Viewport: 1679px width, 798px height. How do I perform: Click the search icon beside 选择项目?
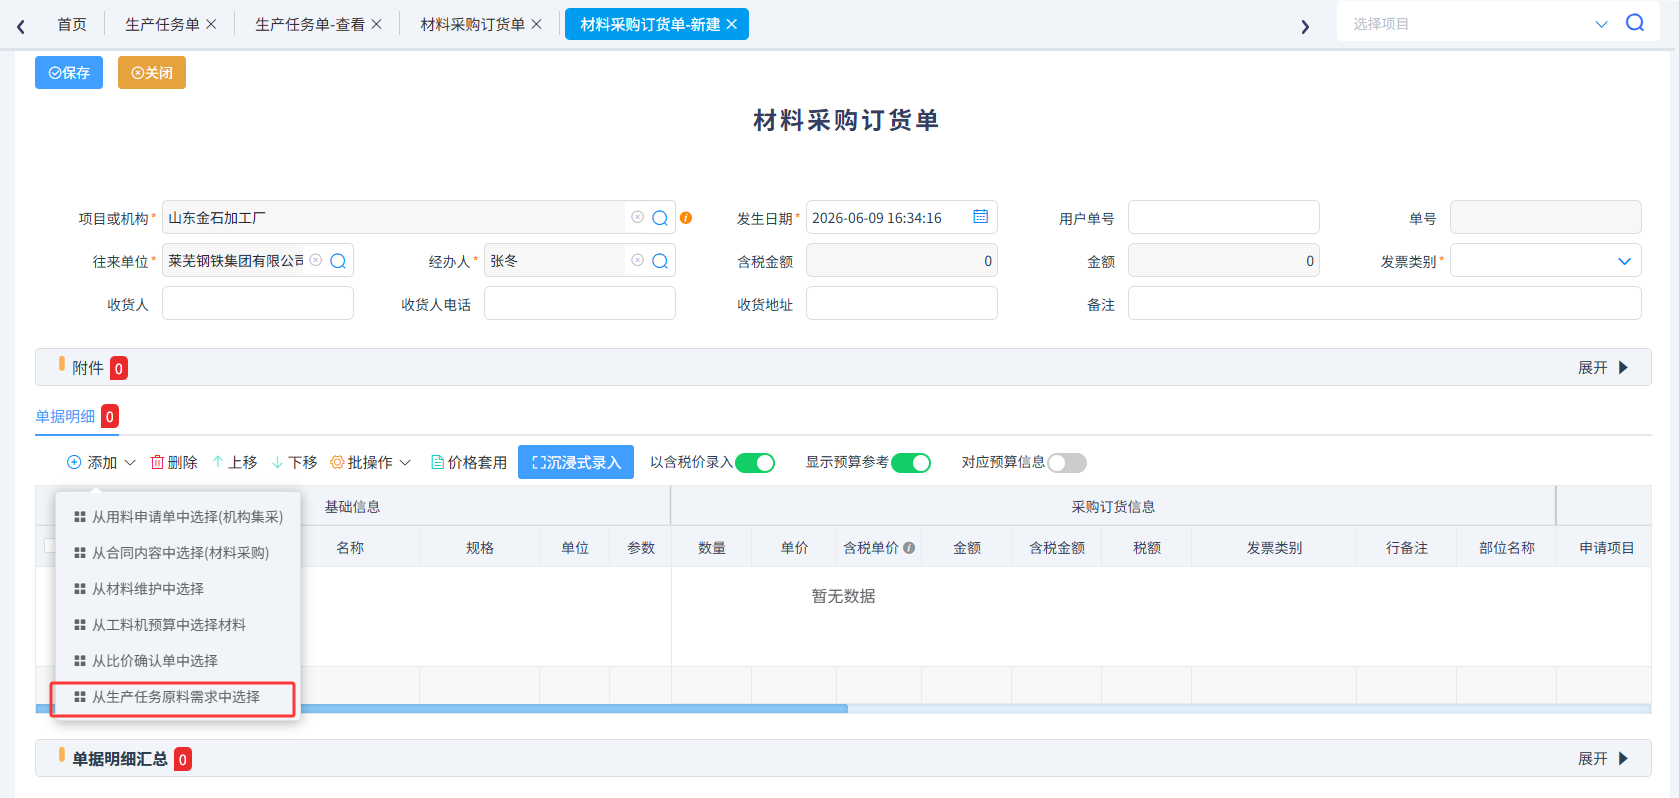[1635, 23]
